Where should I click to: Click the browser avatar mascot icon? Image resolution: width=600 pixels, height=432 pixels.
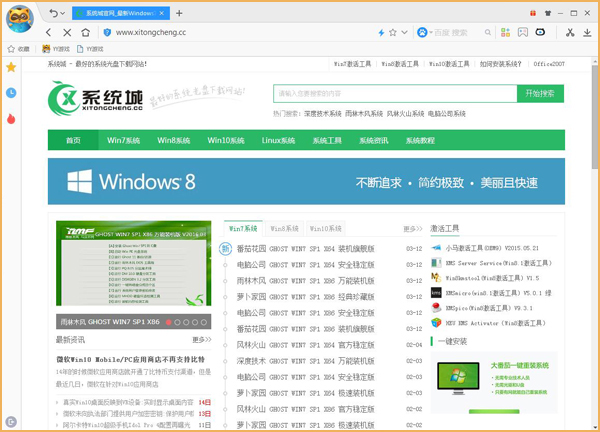pyautogui.click(x=20, y=18)
